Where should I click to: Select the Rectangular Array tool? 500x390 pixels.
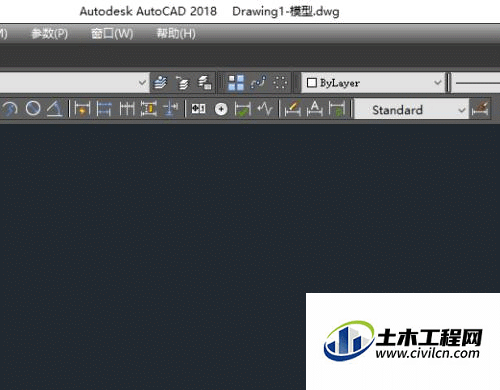[x=236, y=82]
